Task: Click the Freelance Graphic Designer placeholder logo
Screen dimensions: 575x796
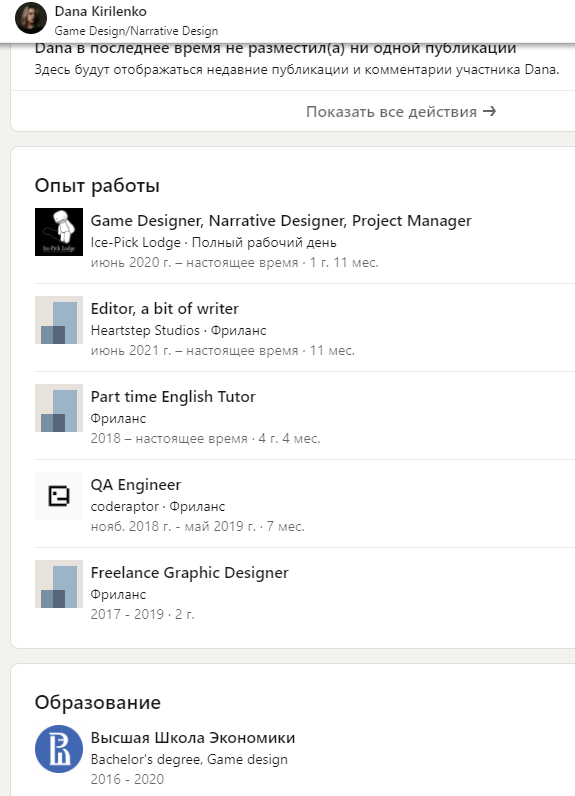Action: coord(59,584)
